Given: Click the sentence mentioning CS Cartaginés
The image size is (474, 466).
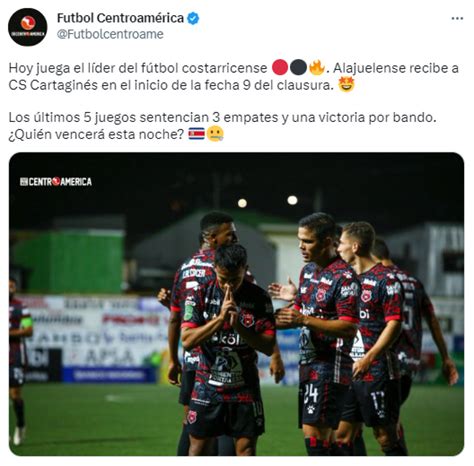Looking at the screenshot, I should (x=234, y=77).
